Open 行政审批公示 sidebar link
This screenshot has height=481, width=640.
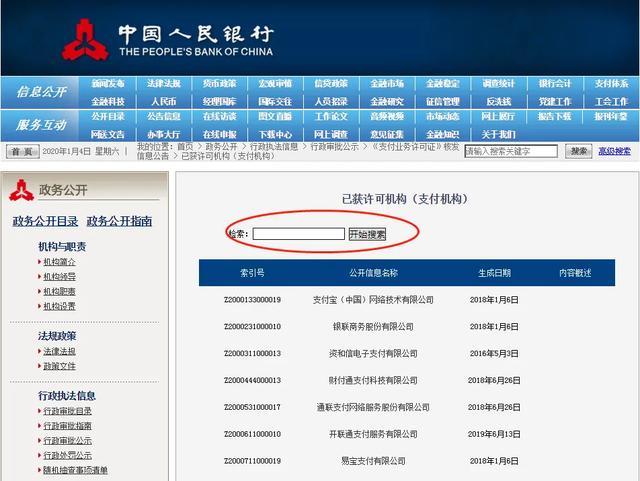67,441
